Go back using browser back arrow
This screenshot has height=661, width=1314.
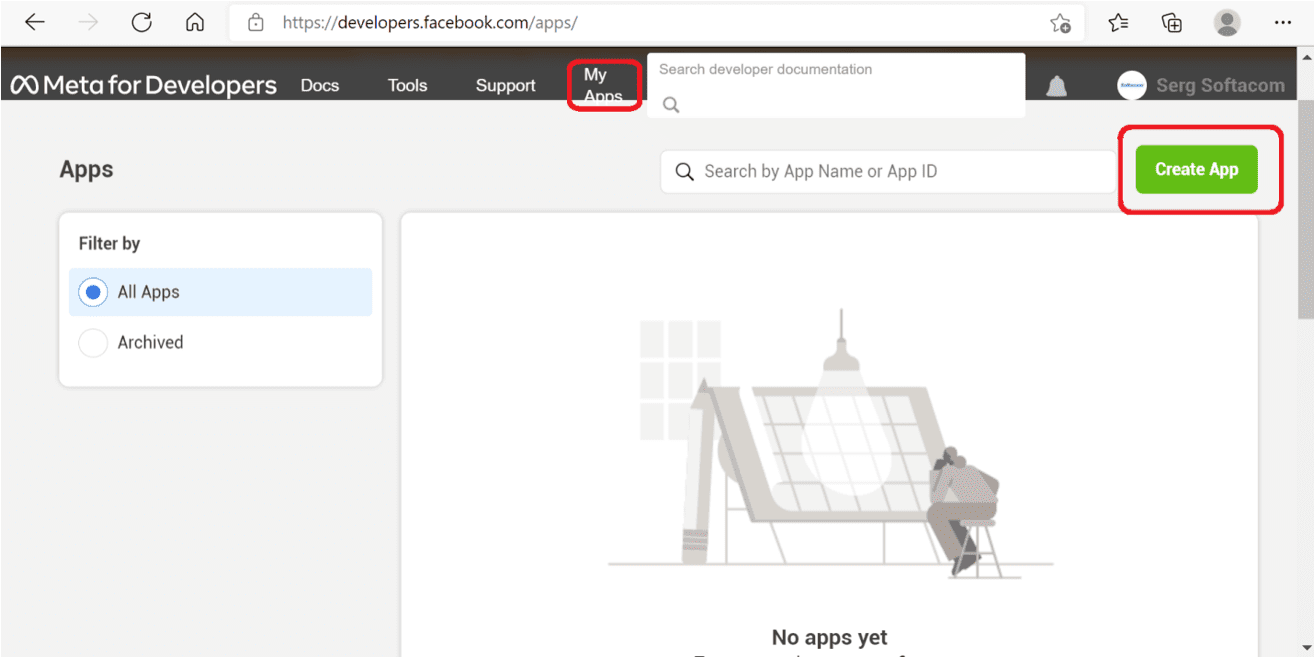35,22
